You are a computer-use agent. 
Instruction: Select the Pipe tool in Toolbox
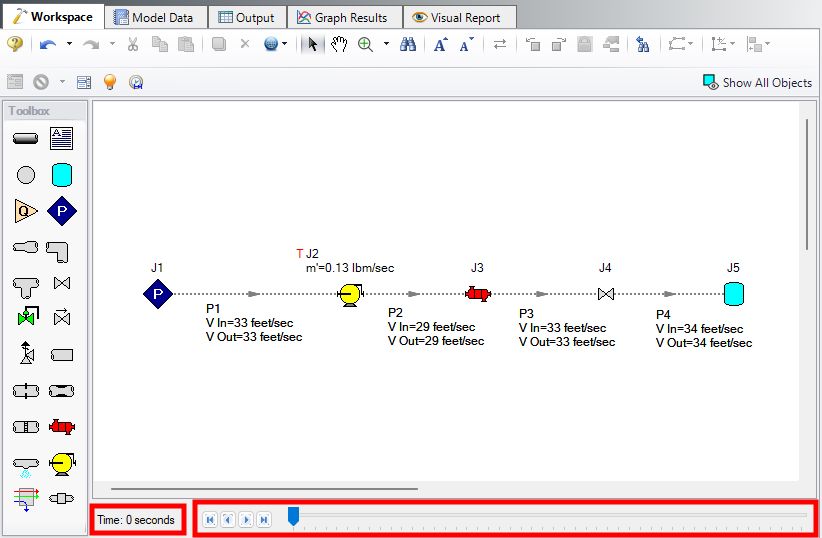[25, 138]
